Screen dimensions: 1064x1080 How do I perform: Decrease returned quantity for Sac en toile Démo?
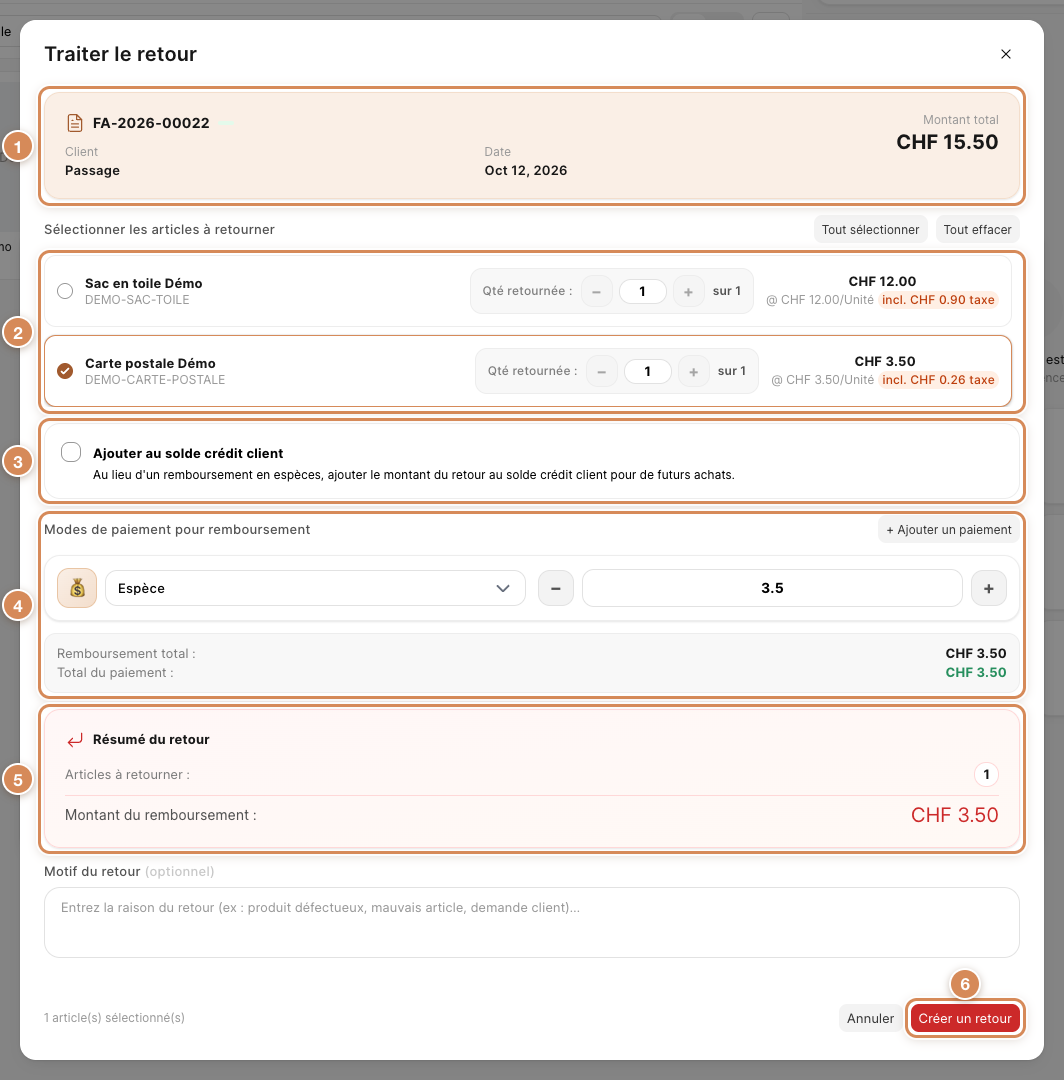click(596, 291)
